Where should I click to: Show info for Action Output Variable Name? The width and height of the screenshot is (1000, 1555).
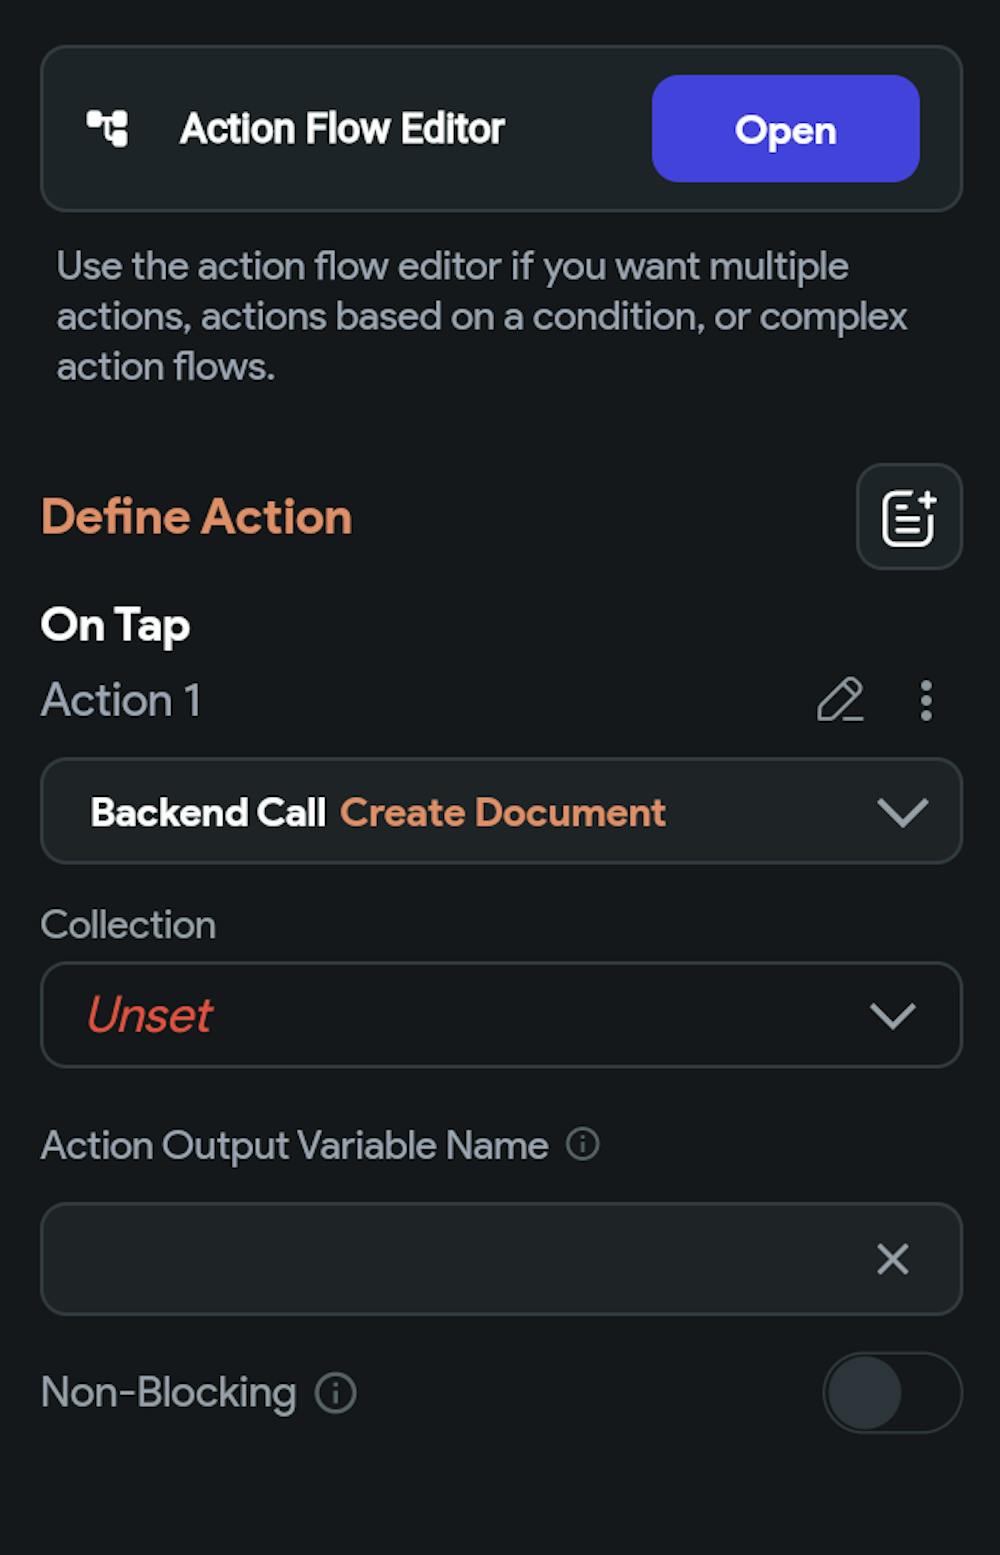tap(583, 1144)
